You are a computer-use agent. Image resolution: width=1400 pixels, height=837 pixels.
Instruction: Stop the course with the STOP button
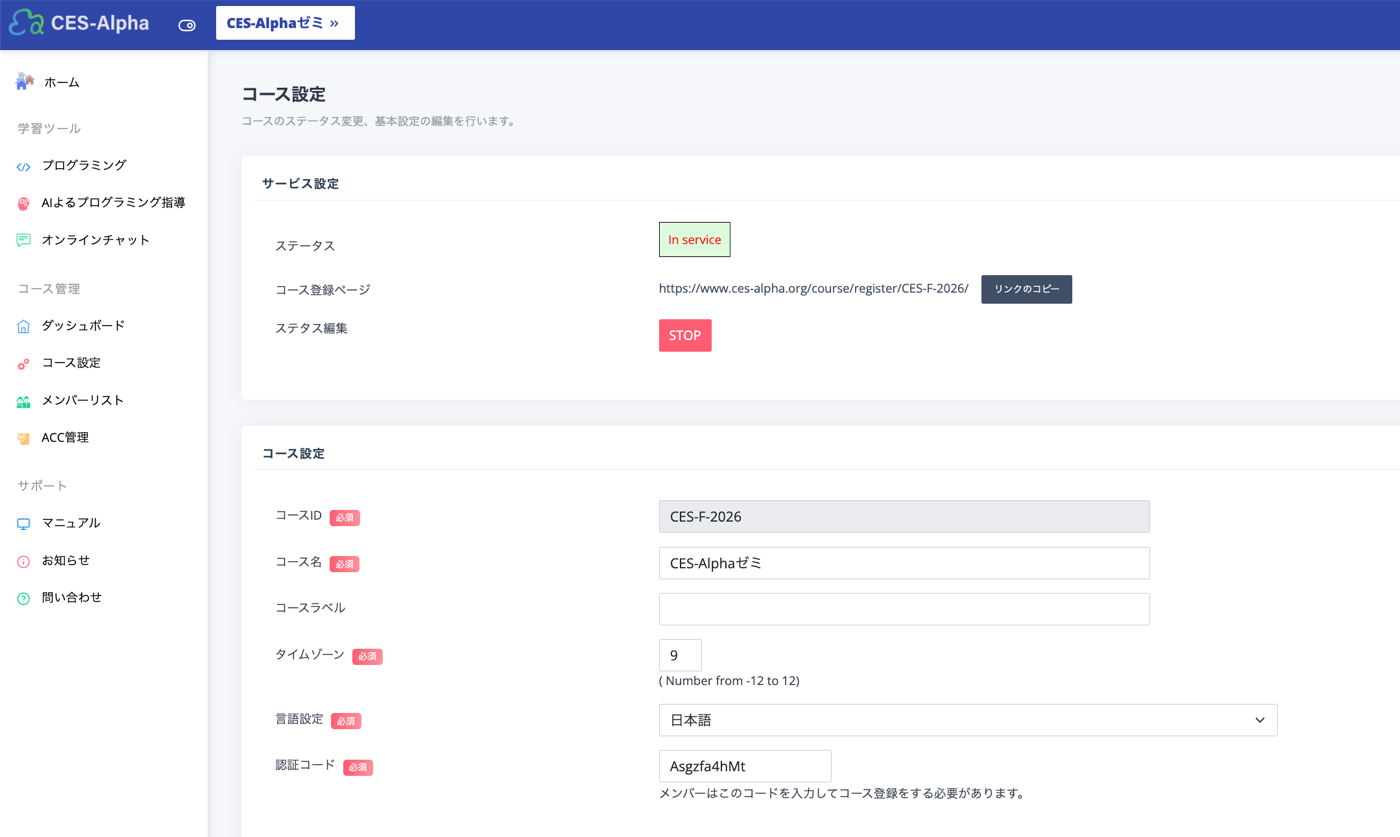[x=685, y=335]
